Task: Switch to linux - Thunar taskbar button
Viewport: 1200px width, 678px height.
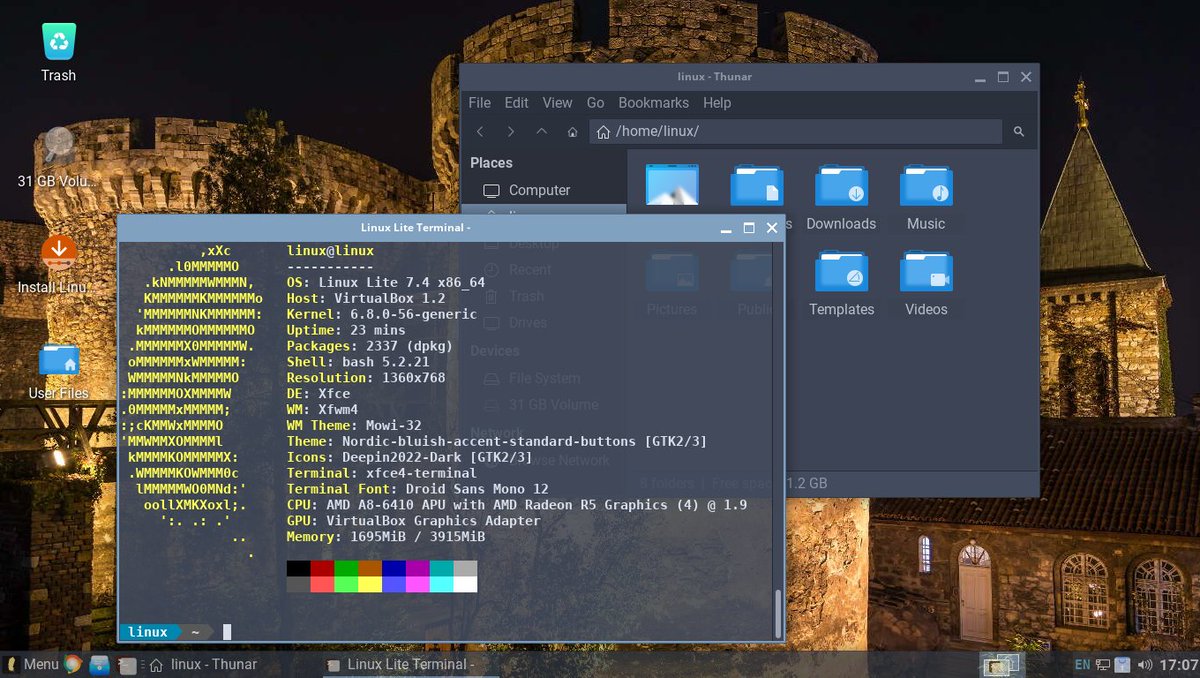Action: click(204, 664)
